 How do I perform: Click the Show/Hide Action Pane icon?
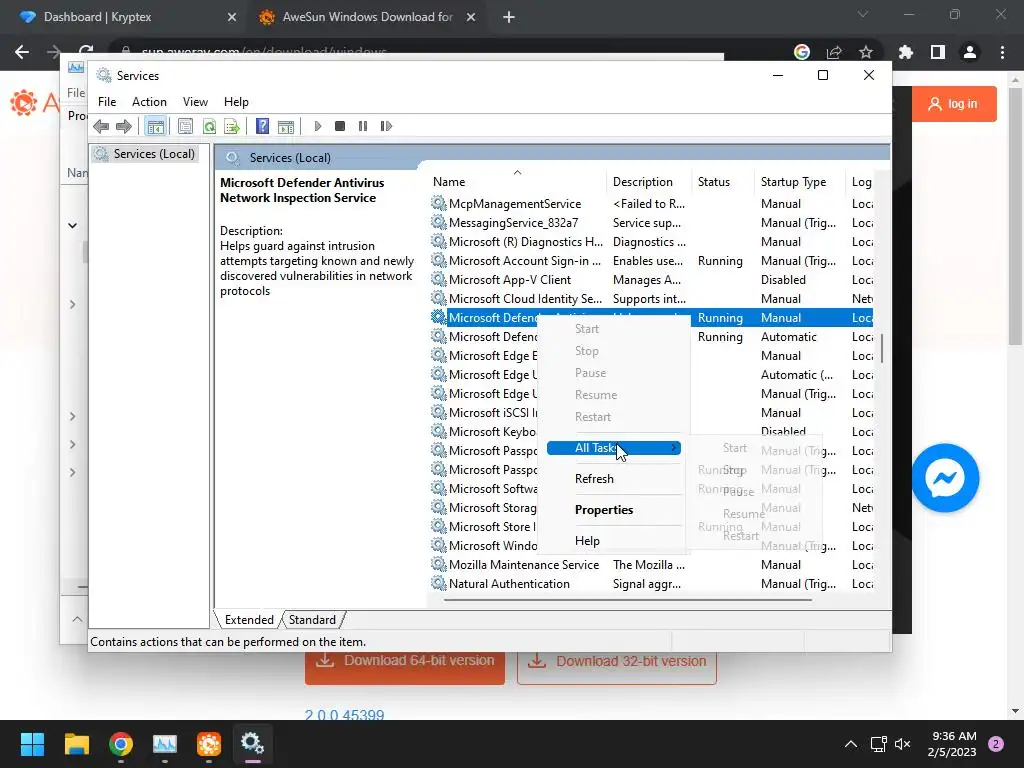[x=285, y=126]
